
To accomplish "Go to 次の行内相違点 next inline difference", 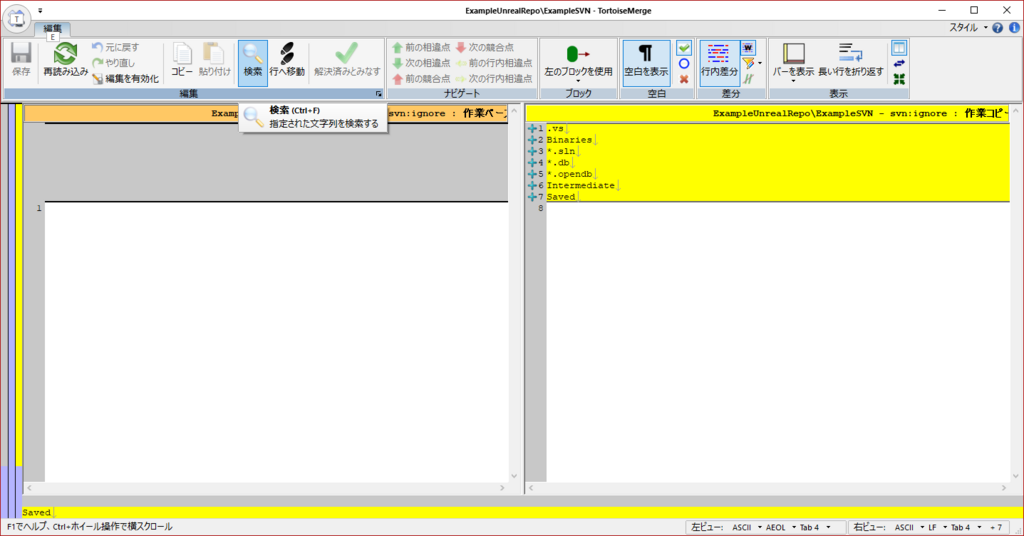I will [494, 78].
